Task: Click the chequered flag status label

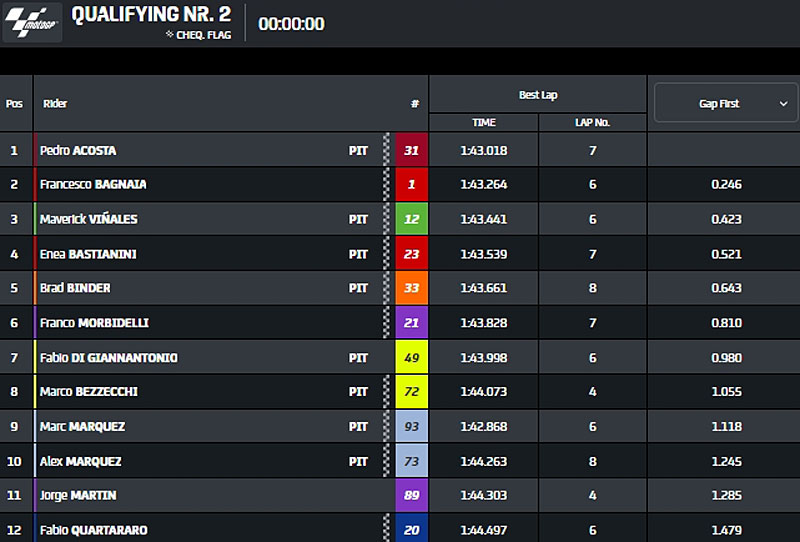Action: (199, 35)
